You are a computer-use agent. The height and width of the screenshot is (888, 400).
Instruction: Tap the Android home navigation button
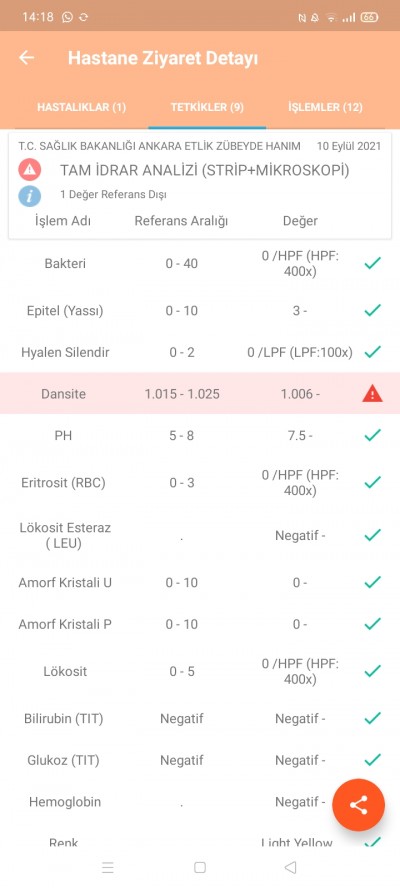point(199,867)
